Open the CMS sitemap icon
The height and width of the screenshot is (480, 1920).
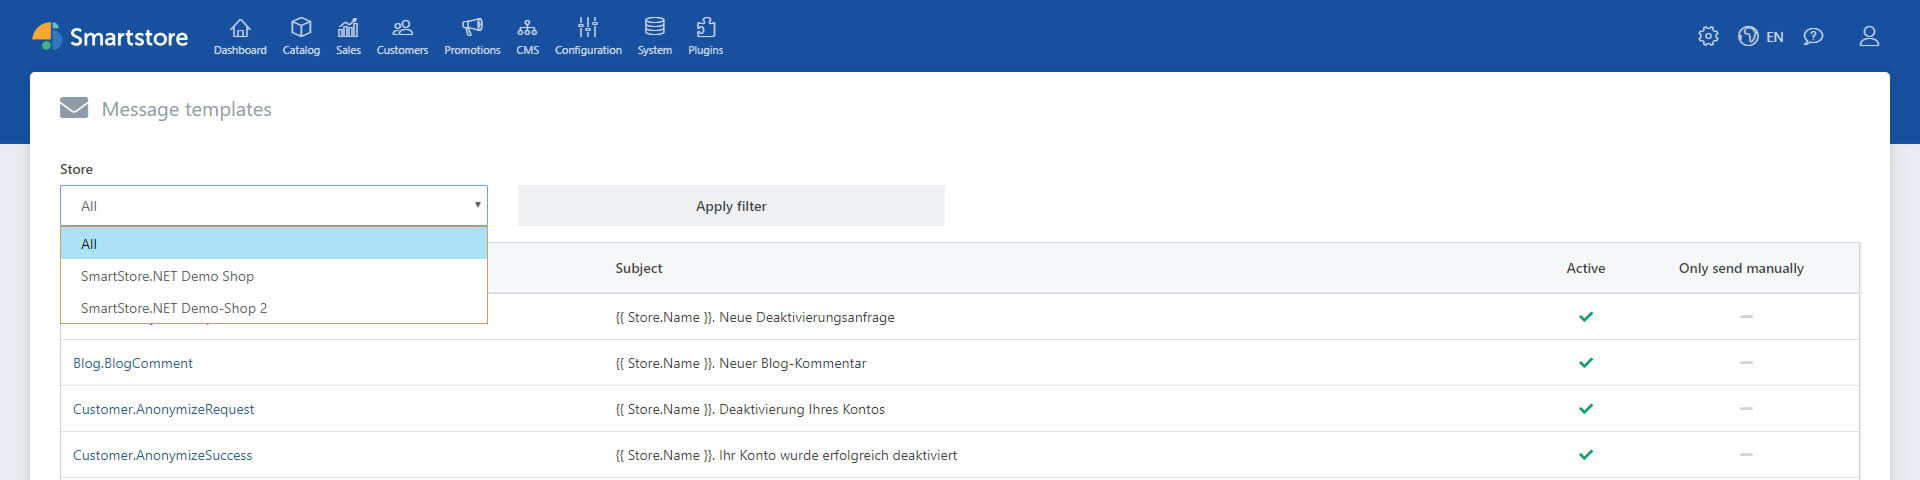[x=527, y=28]
